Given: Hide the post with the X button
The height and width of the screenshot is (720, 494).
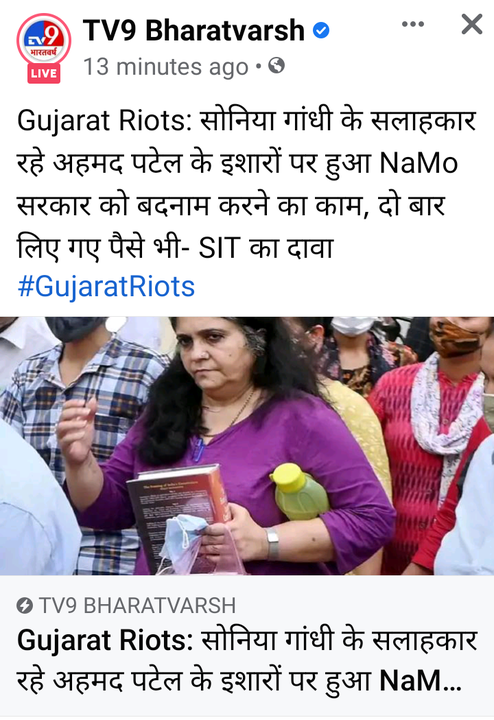Looking at the screenshot, I should click(472, 24).
